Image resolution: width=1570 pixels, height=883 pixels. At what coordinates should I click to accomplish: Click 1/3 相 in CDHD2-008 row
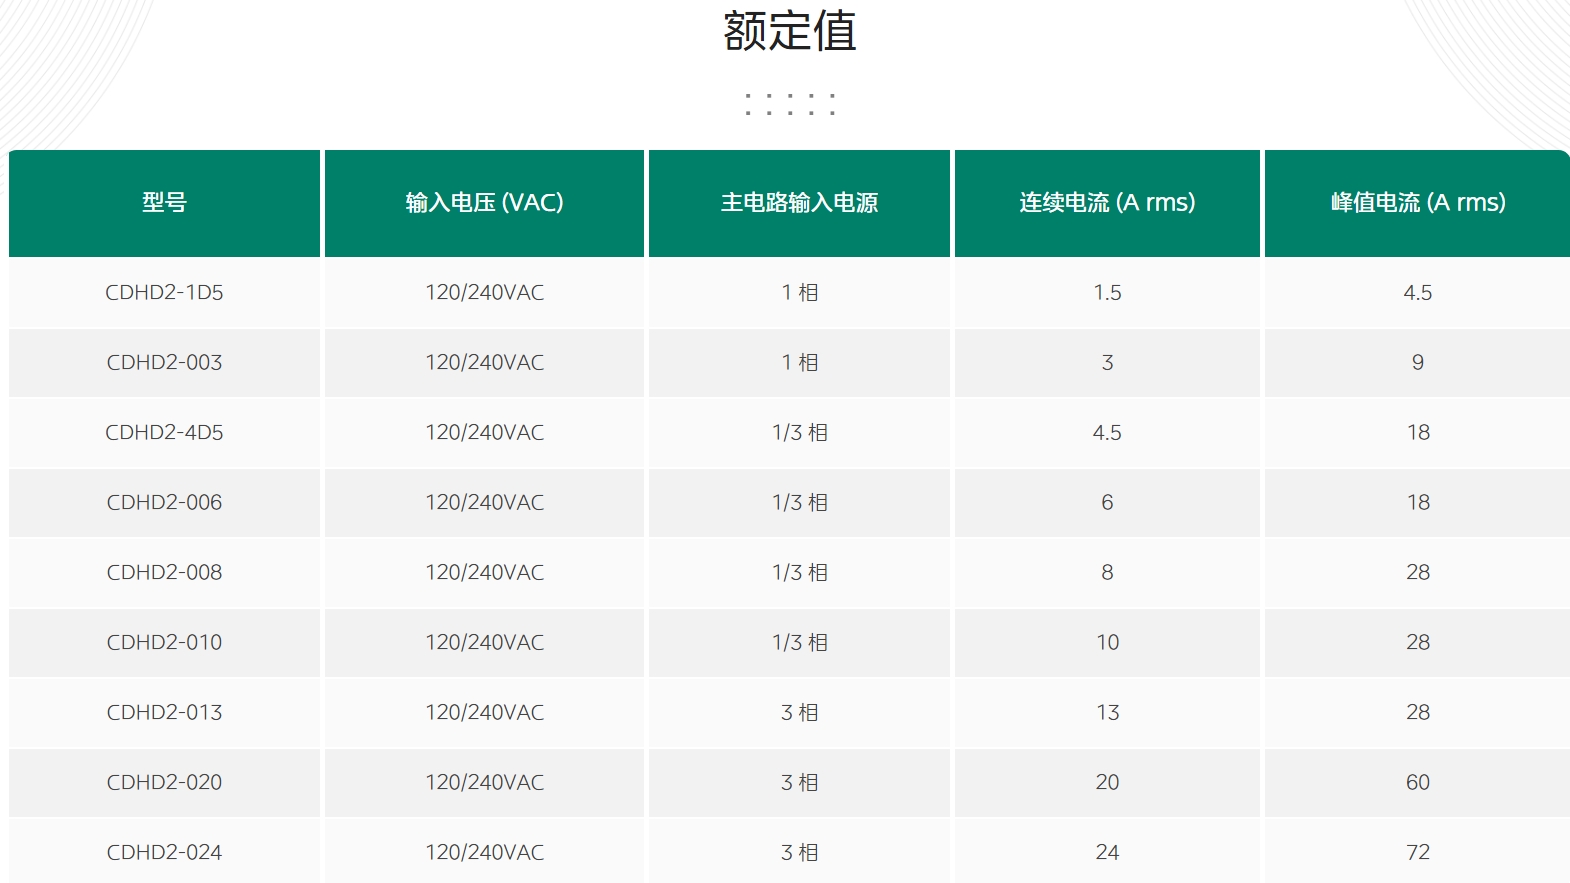pos(799,573)
